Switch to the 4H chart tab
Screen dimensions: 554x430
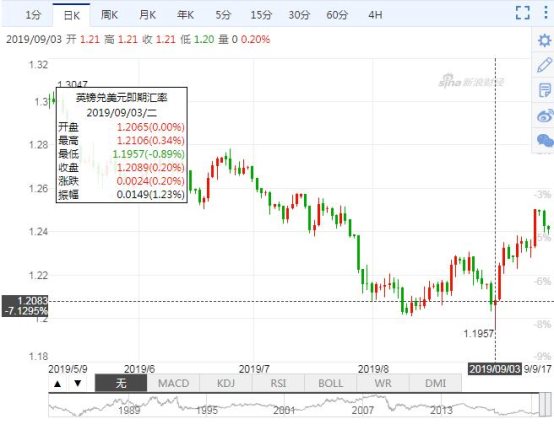pos(375,15)
